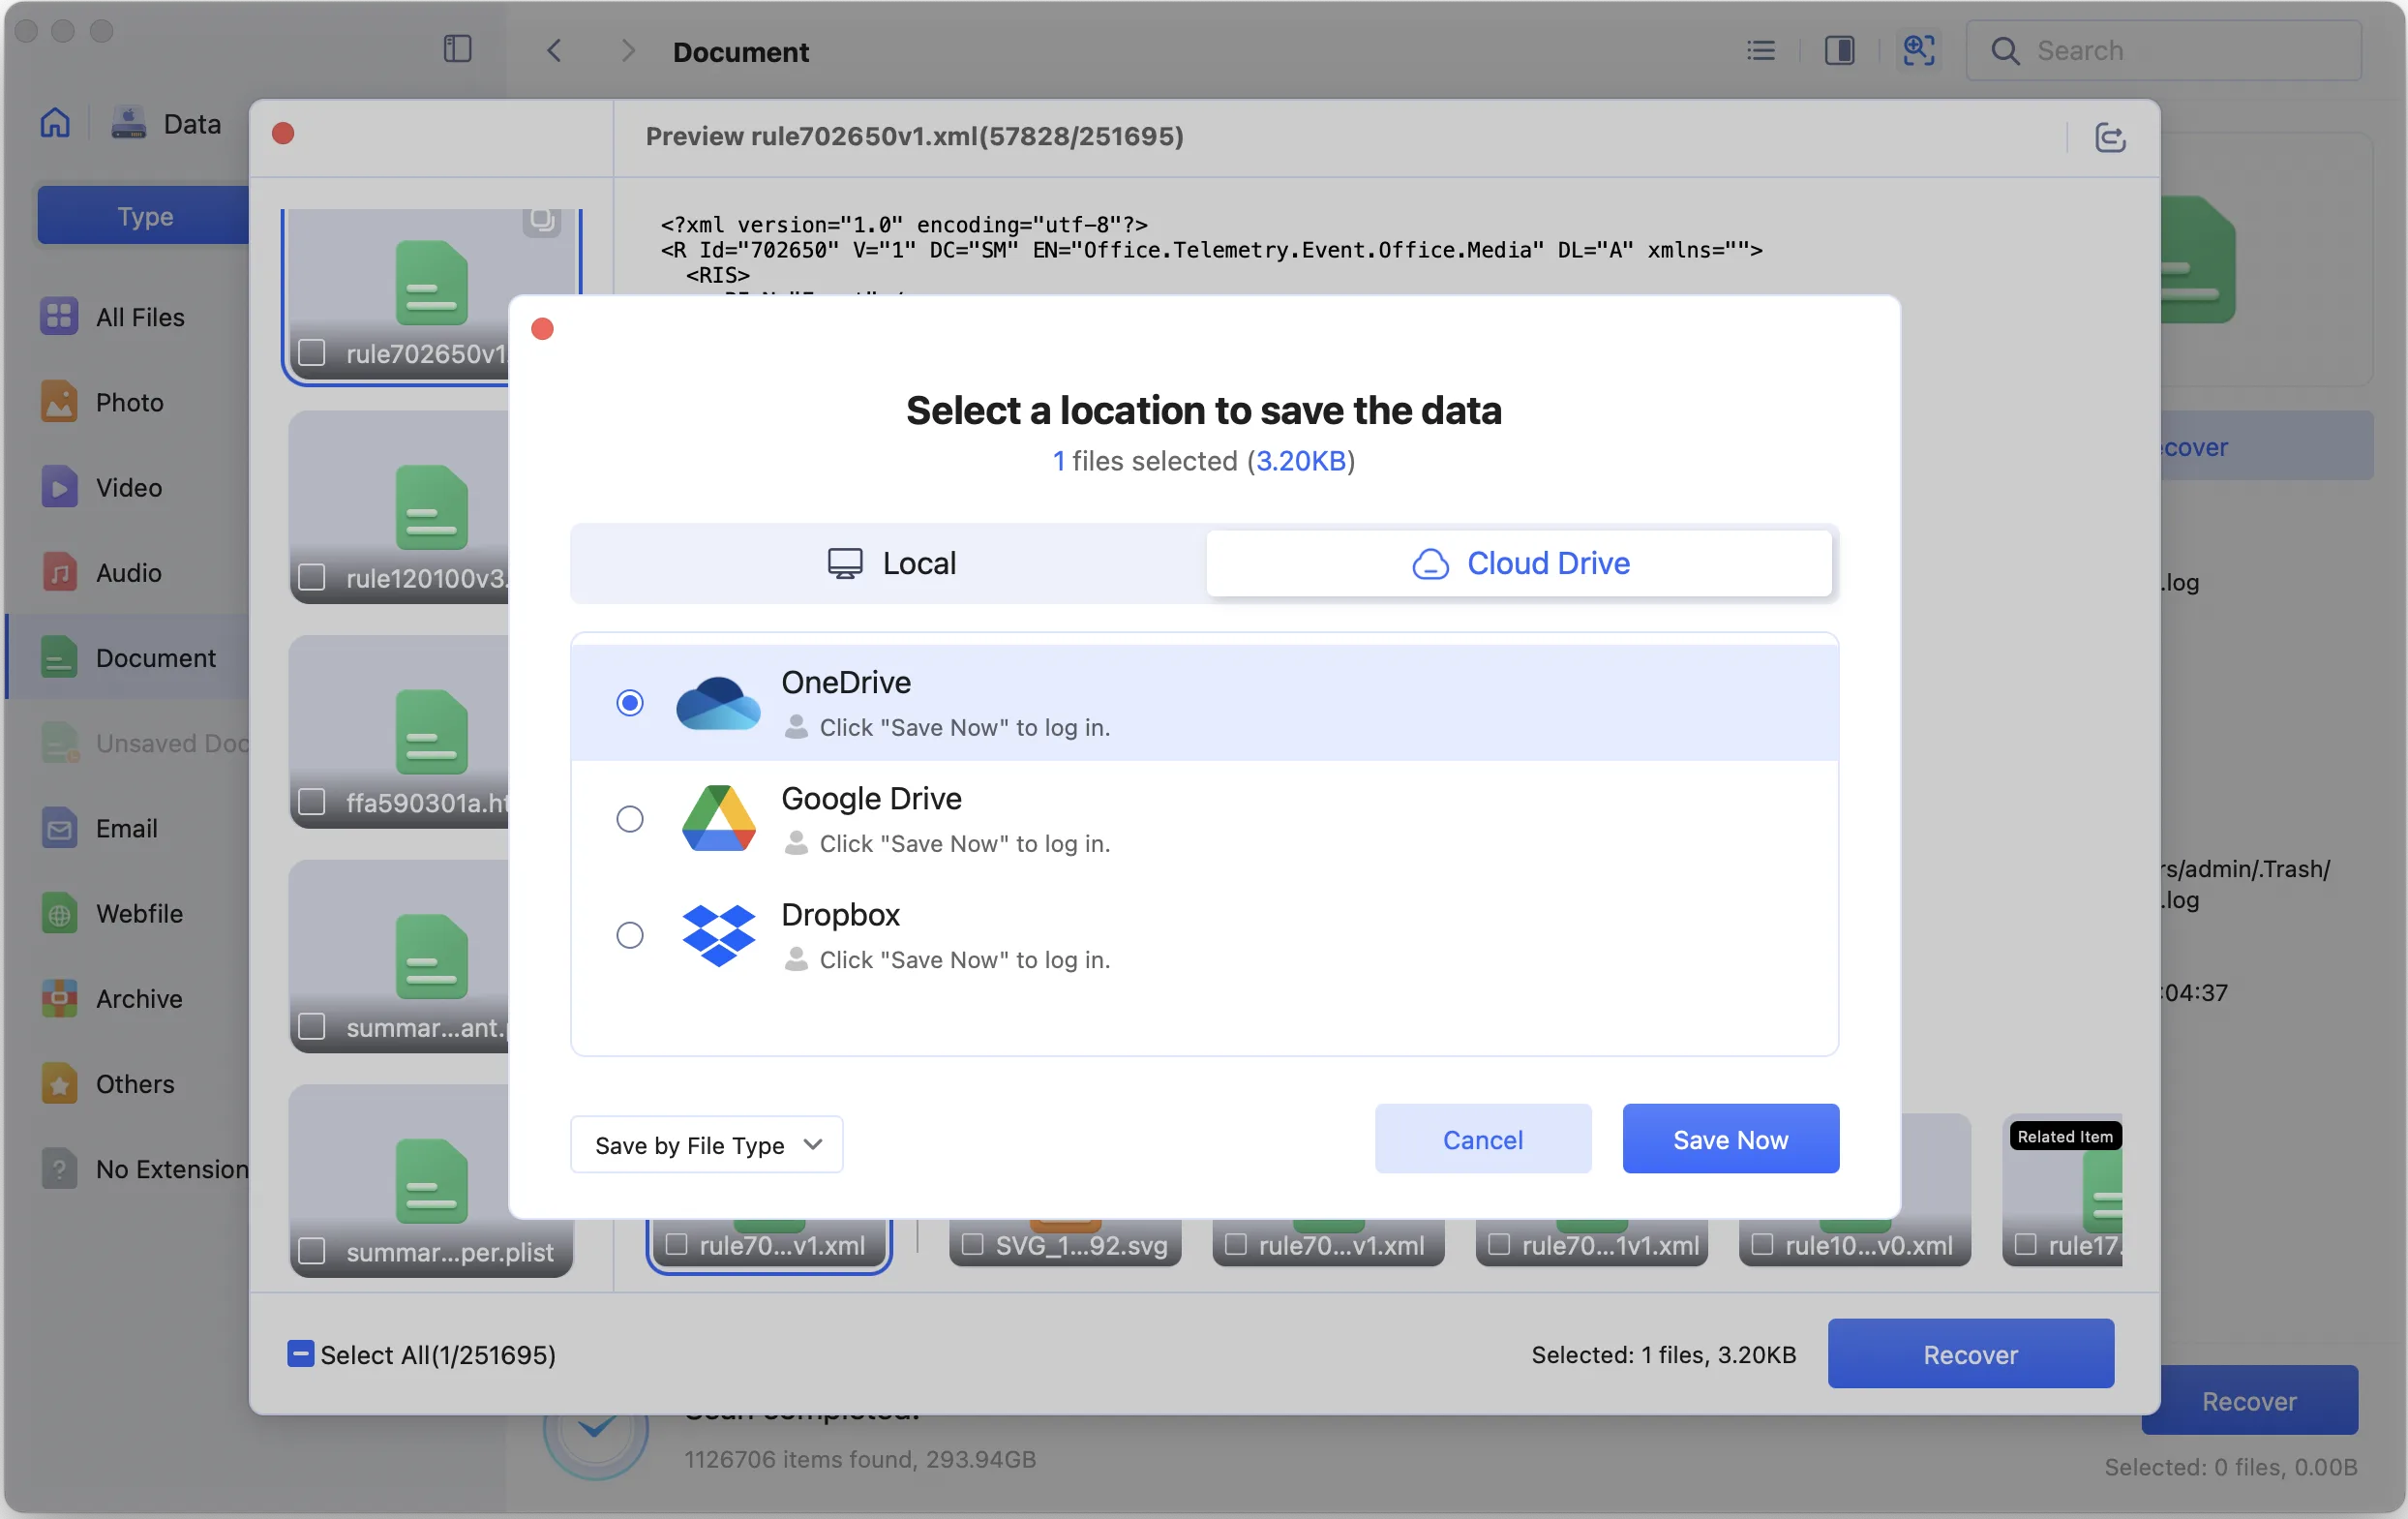Viewport: 2408px width, 1519px height.
Task: Open the Save by File Type dropdown
Action: pos(706,1143)
